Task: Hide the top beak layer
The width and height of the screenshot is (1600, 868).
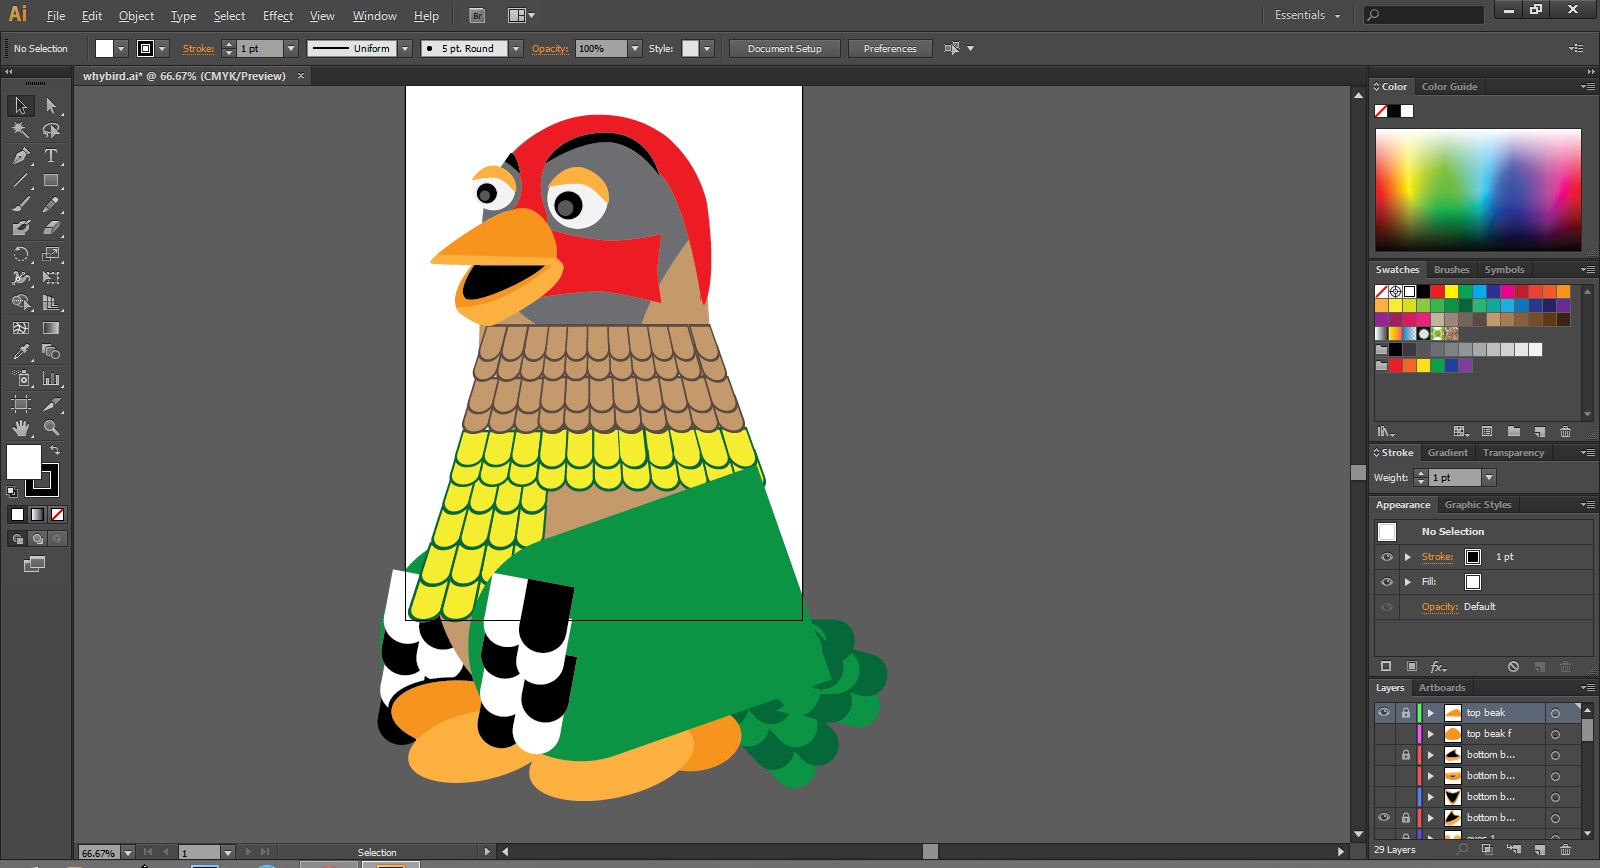Action: [1384, 713]
